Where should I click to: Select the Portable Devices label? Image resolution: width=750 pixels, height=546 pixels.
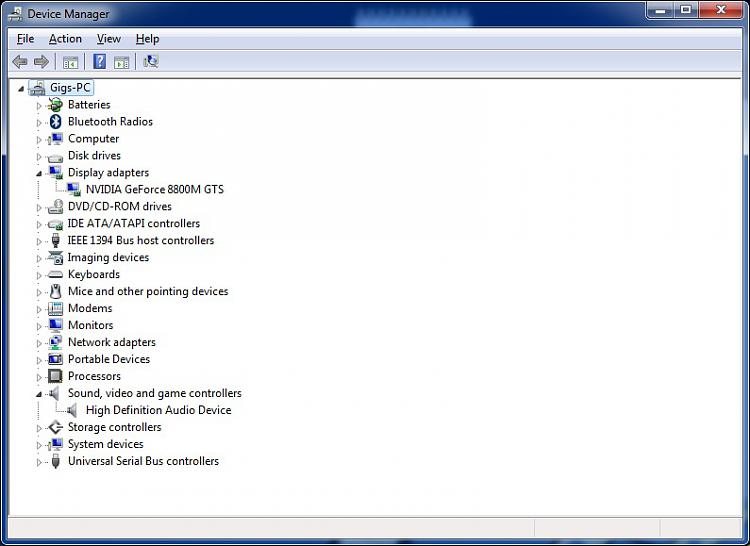[109, 359]
